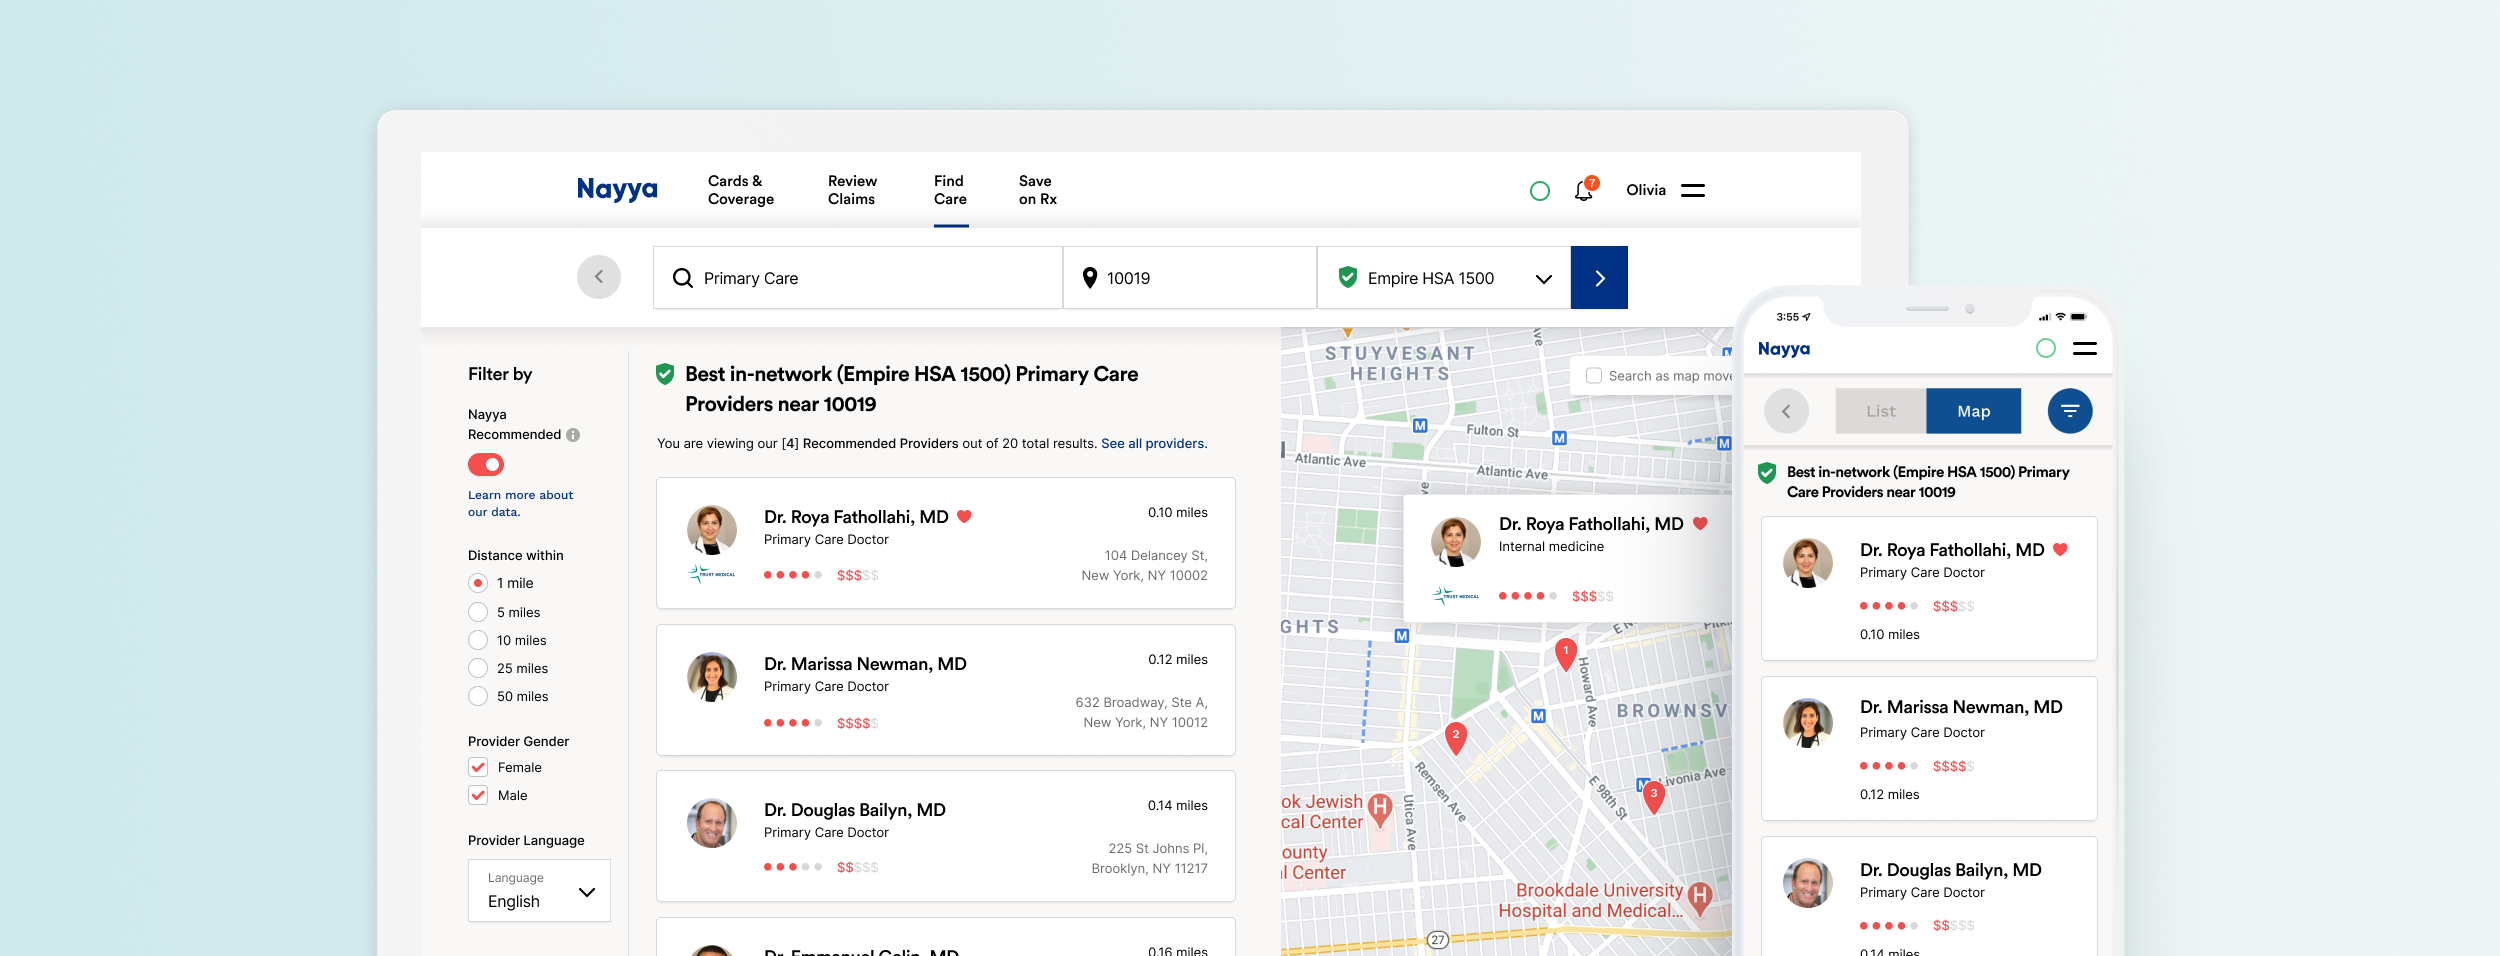The width and height of the screenshot is (2500, 956).
Task: Click map pin number 3
Action: [x=1654, y=797]
